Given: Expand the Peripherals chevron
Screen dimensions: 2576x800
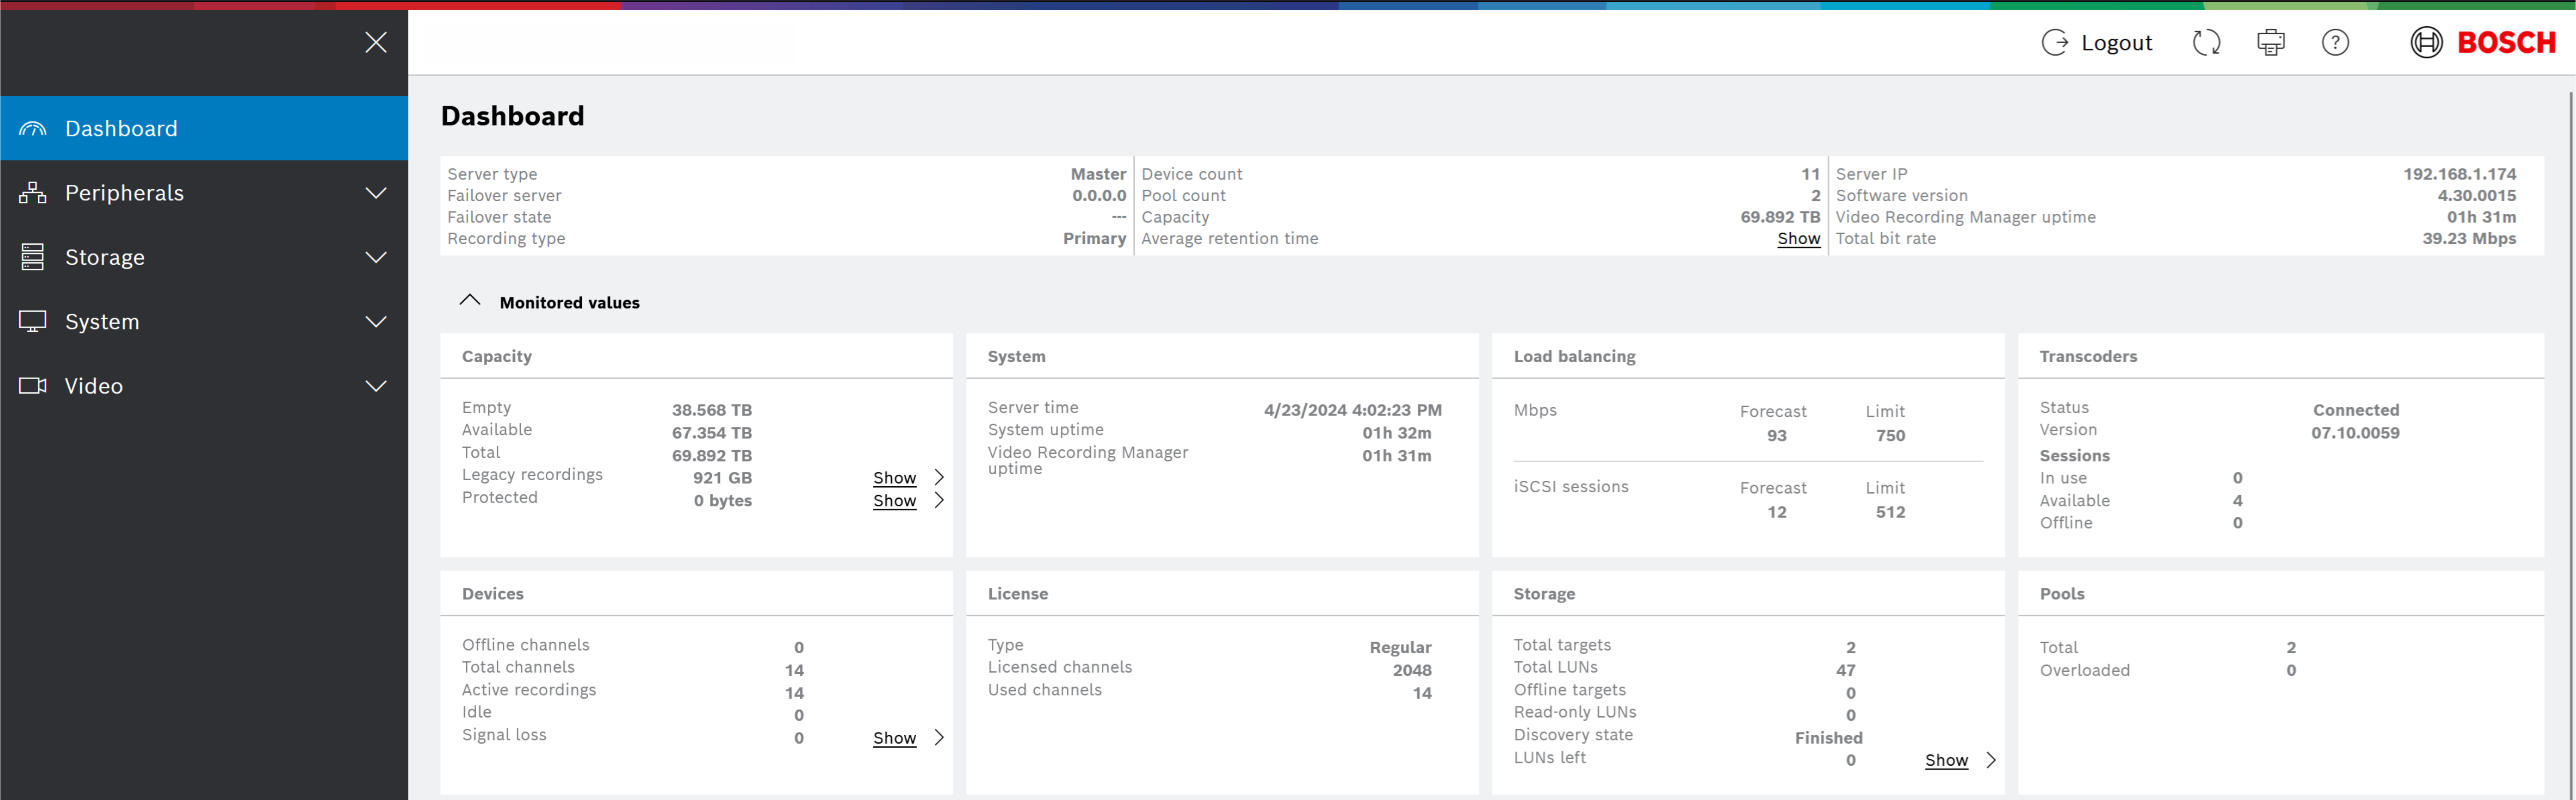Looking at the screenshot, I should 376,193.
